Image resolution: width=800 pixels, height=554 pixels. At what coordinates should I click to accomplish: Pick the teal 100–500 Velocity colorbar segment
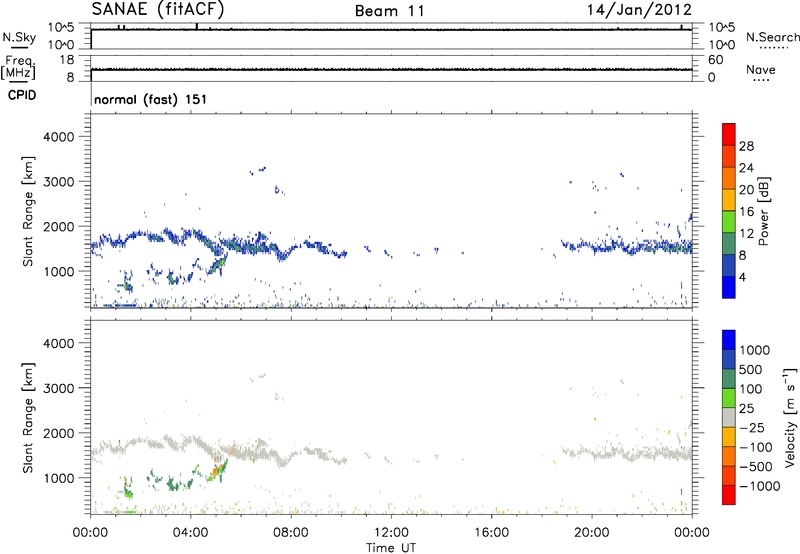click(x=729, y=378)
